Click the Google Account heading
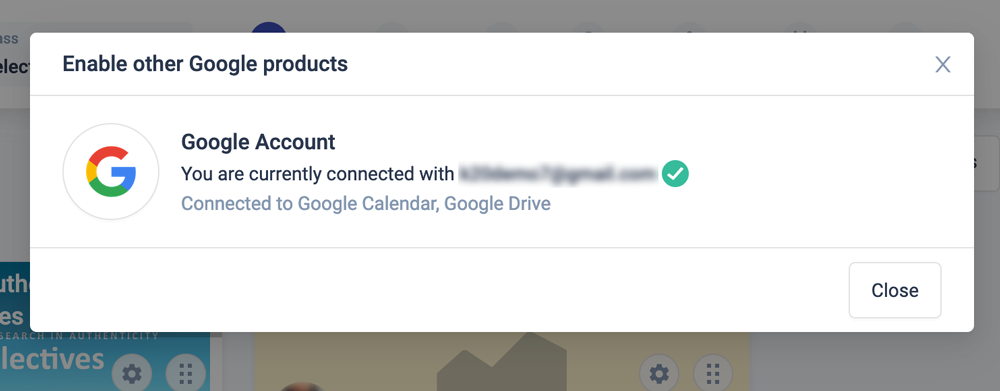This screenshot has width=1000, height=391. point(258,142)
